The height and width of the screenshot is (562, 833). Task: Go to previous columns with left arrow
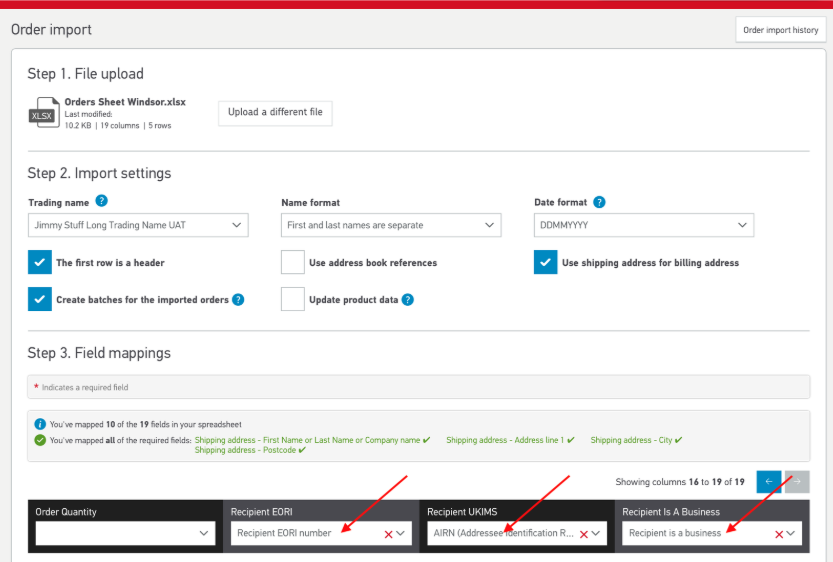point(769,482)
